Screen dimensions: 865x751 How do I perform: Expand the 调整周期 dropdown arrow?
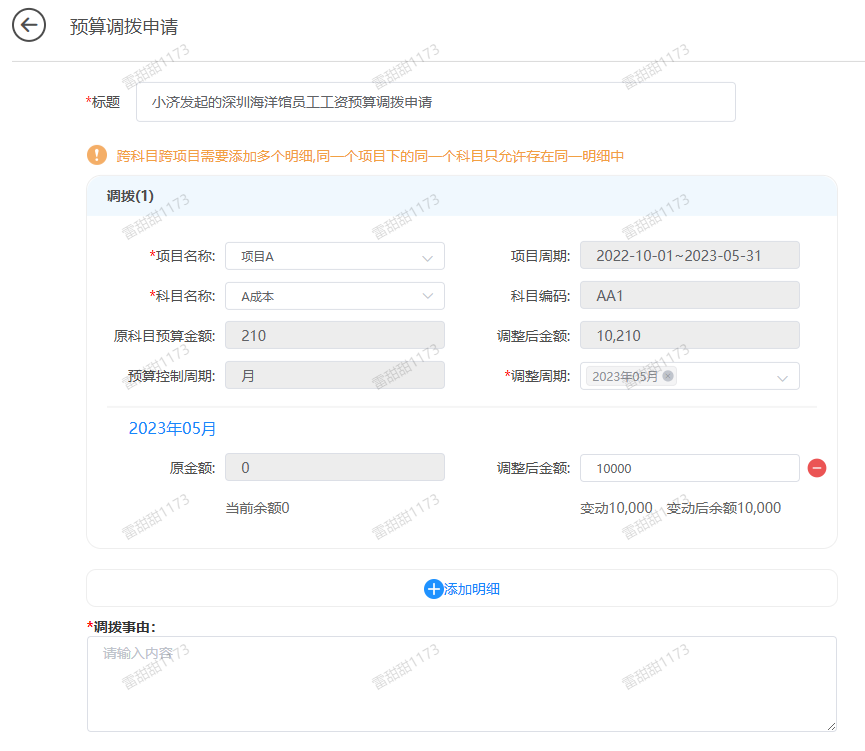tap(782, 378)
